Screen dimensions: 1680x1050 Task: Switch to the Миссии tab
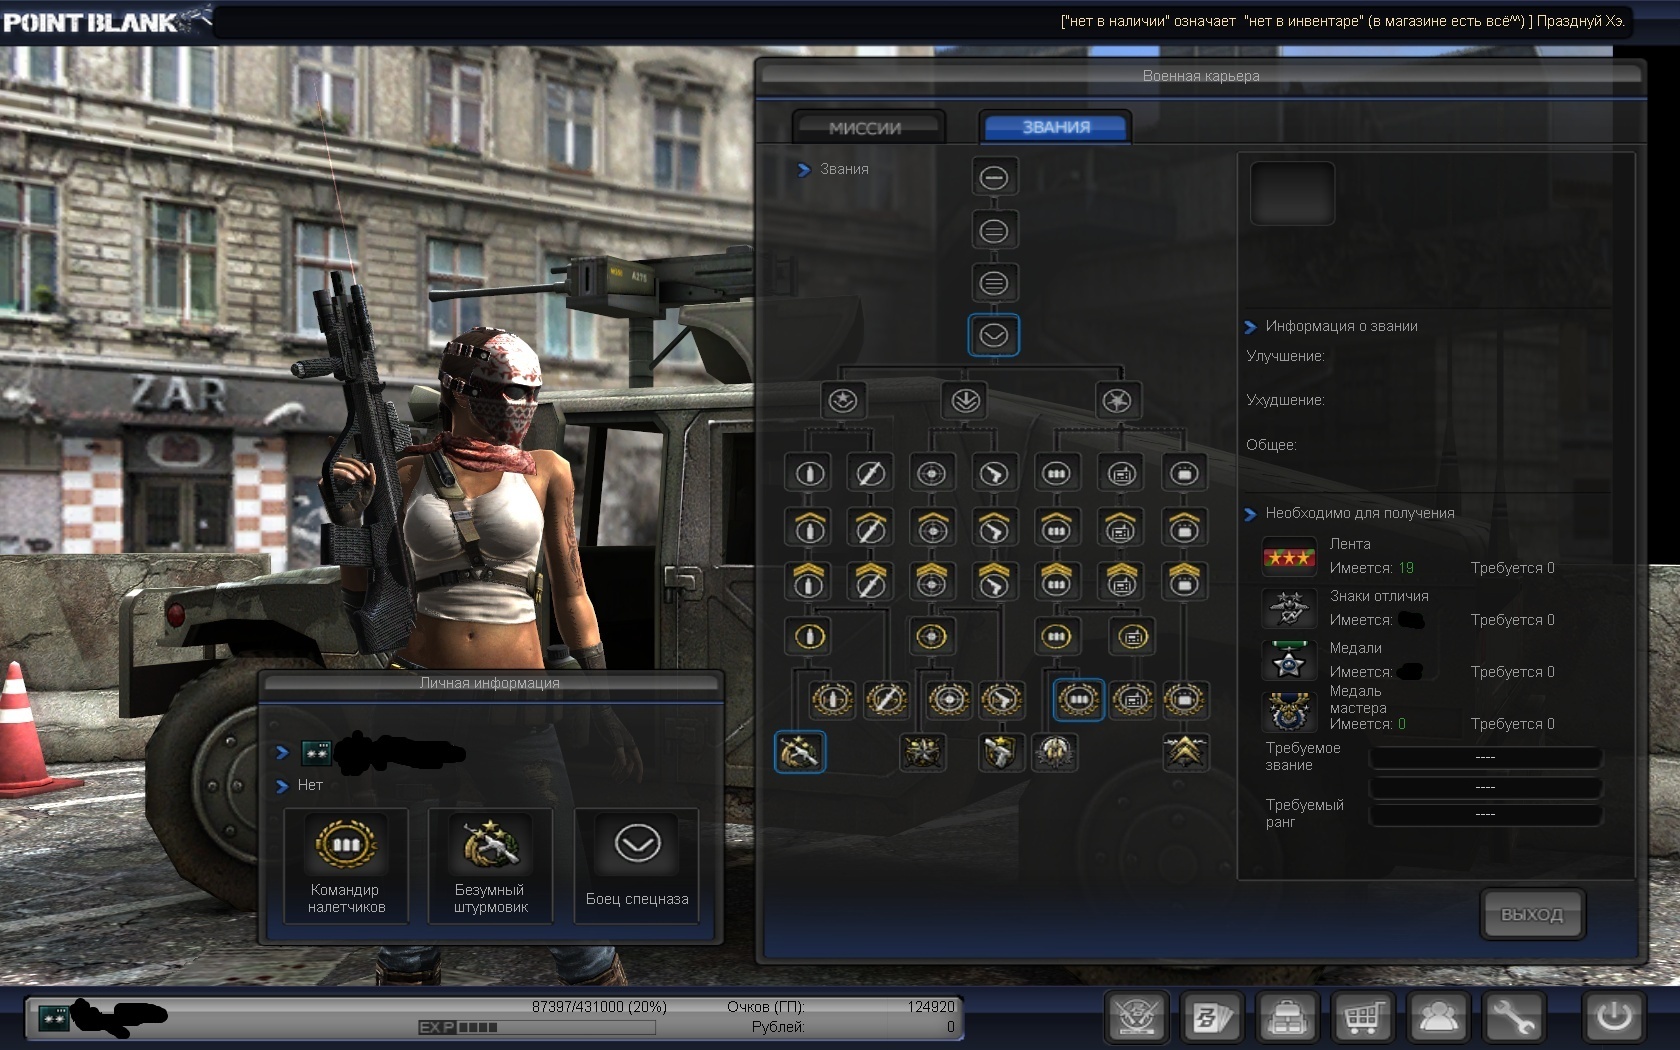tap(866, 128)
